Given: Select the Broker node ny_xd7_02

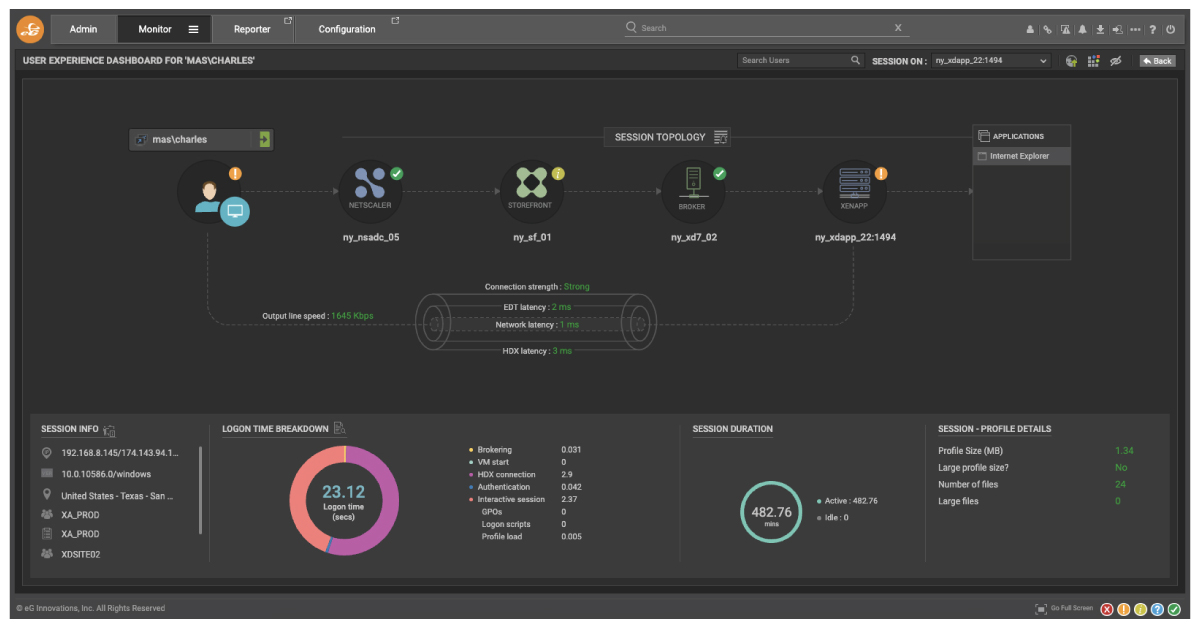Looking at the screenshot, I should (692, 192).
